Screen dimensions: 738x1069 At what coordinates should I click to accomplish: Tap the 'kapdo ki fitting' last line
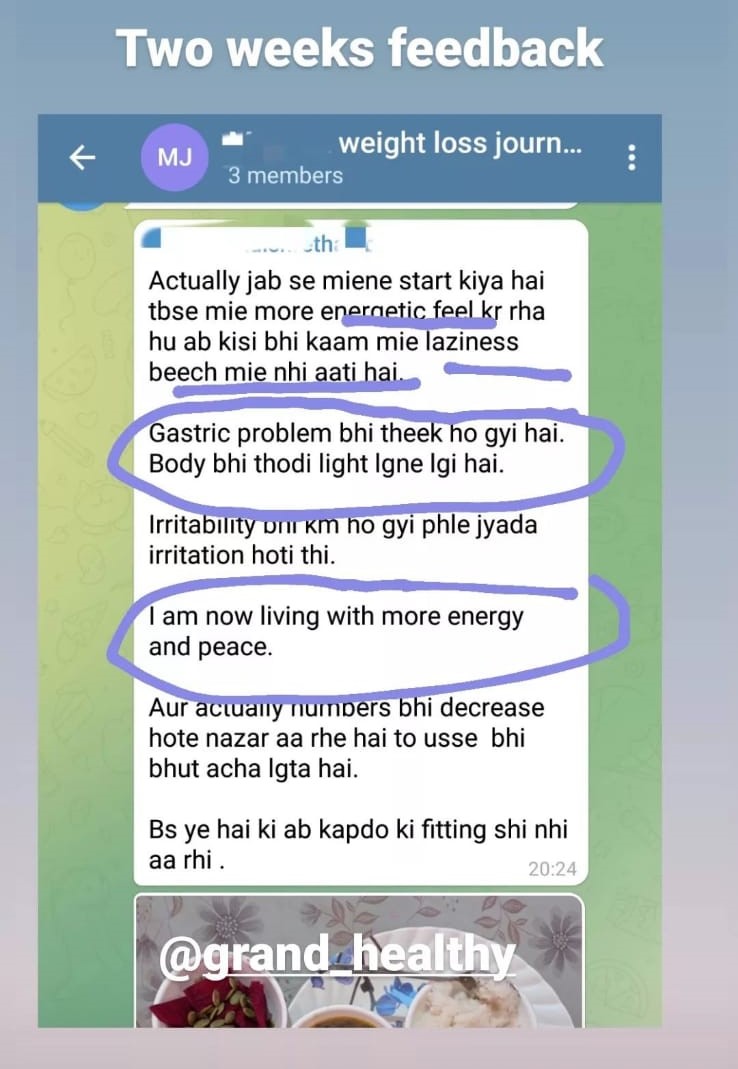[358, 844]
